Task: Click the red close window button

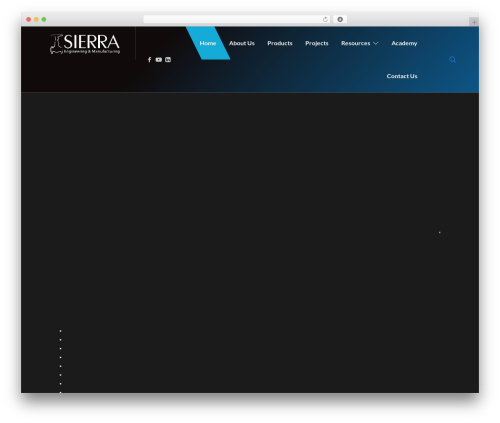Action: (x=29, y=19)
